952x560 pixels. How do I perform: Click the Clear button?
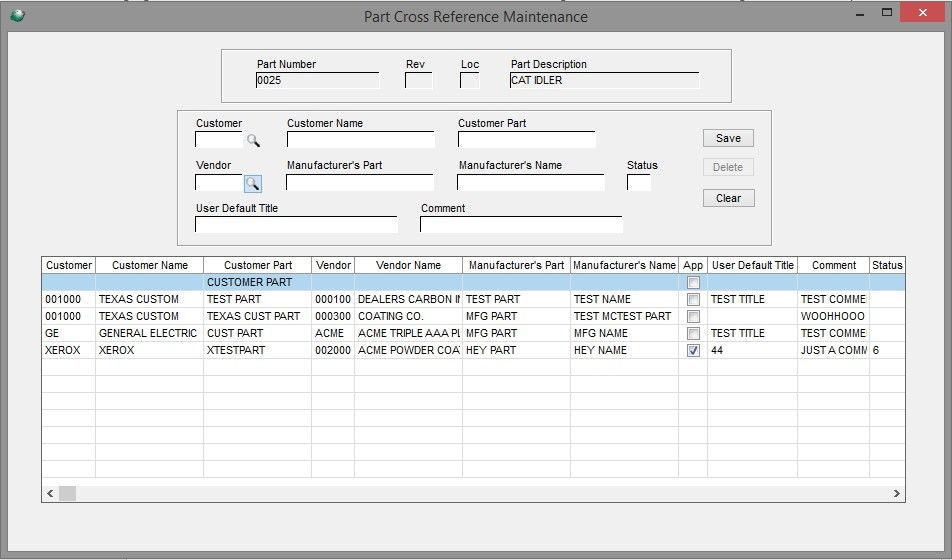[x=729, y=198]
